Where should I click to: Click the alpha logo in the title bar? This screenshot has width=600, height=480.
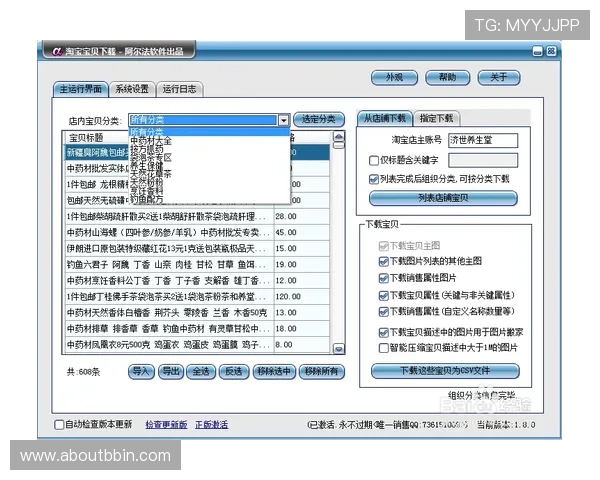[57, 51]
